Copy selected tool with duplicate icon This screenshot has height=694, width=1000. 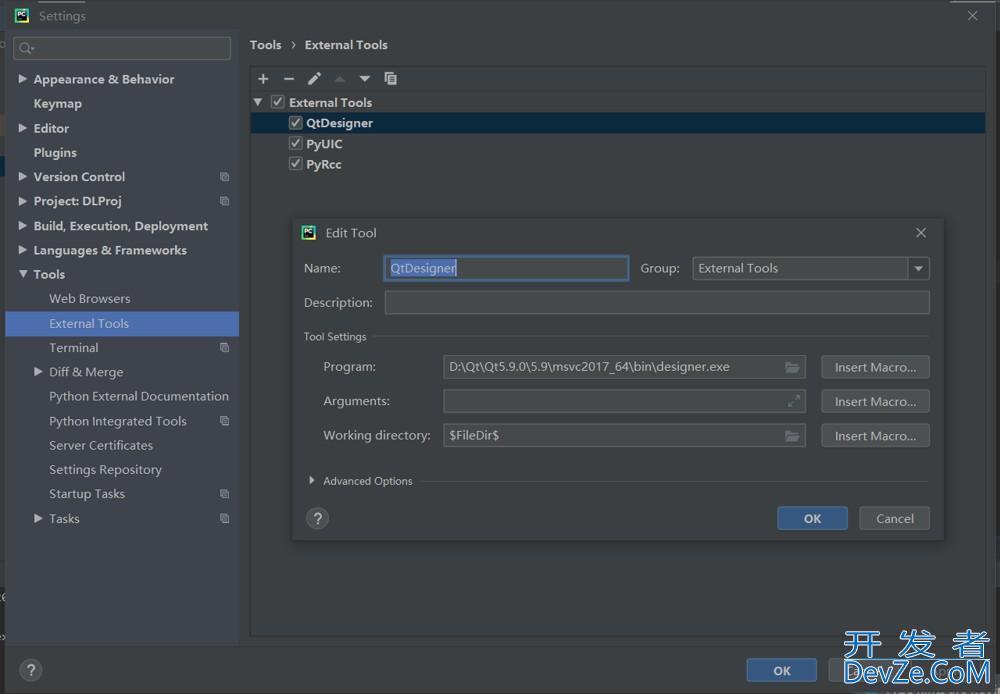coord(390,78)
